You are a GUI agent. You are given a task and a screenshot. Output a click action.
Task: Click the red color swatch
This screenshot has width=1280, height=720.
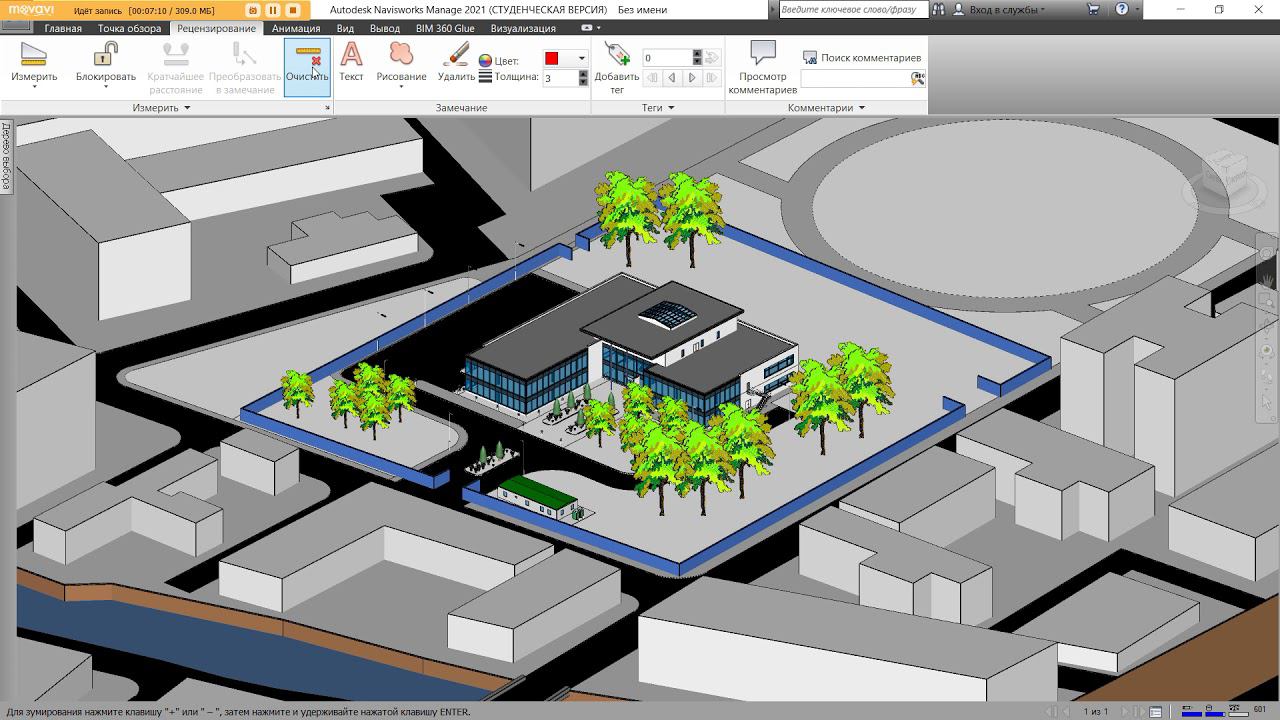552,59
